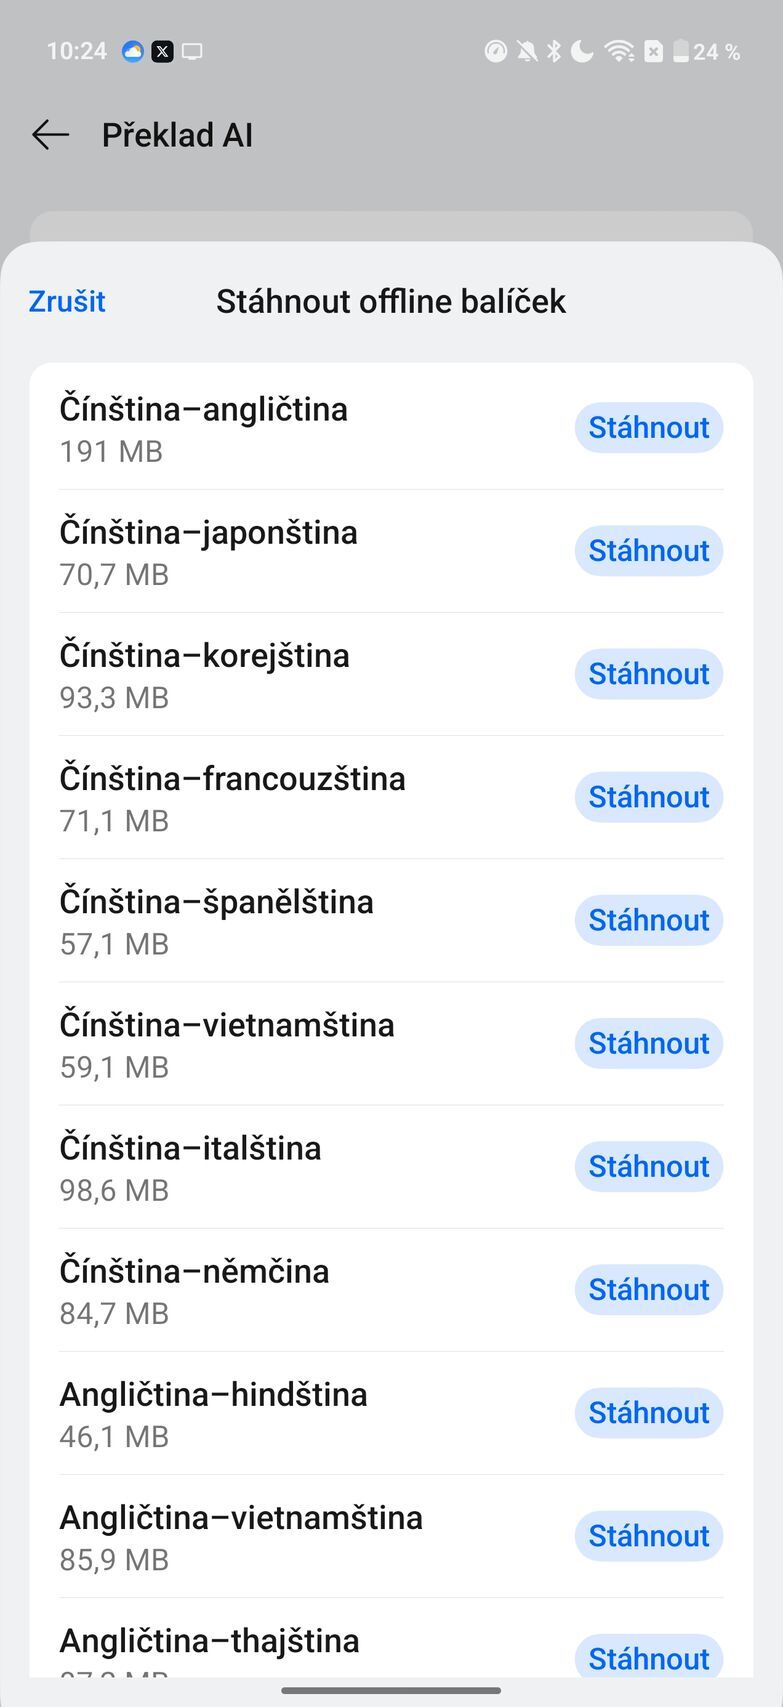Tap the battery status icon
Image resolution: width=783 pixels, height=1707 pixels.
[x=681, y=51]
